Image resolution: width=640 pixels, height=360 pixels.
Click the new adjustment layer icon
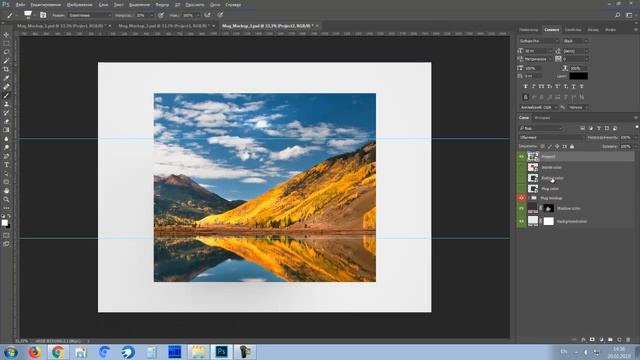coord(601,340)
